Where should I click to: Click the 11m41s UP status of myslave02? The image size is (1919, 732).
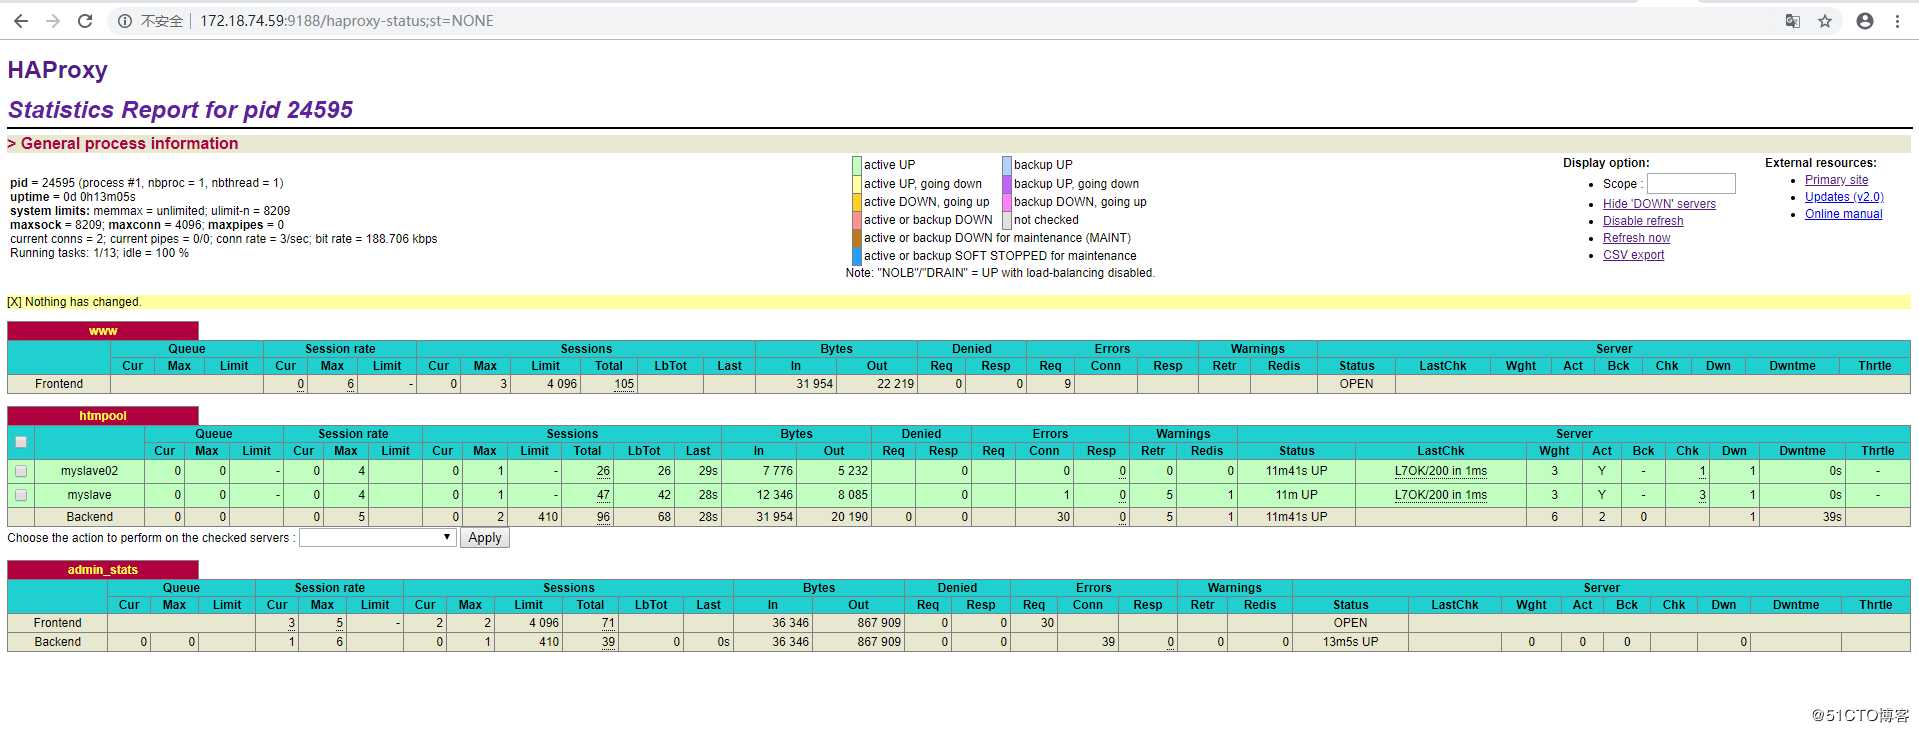1296,471
